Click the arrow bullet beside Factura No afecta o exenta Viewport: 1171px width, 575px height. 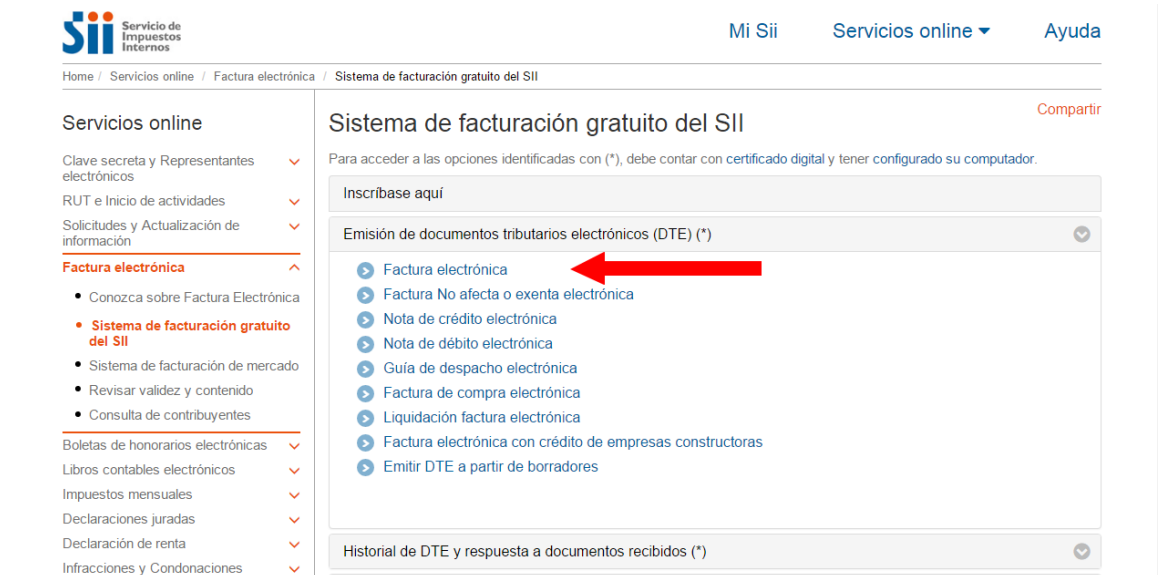[365, 295]
